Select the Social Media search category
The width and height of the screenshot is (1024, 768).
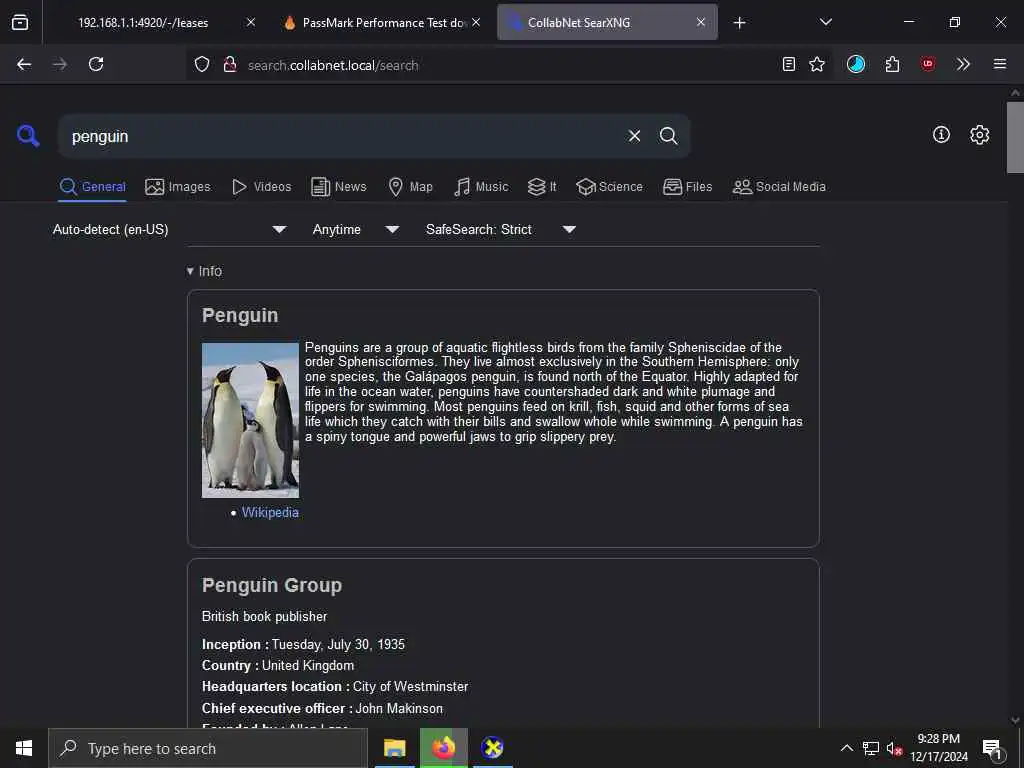coord(779,187)
